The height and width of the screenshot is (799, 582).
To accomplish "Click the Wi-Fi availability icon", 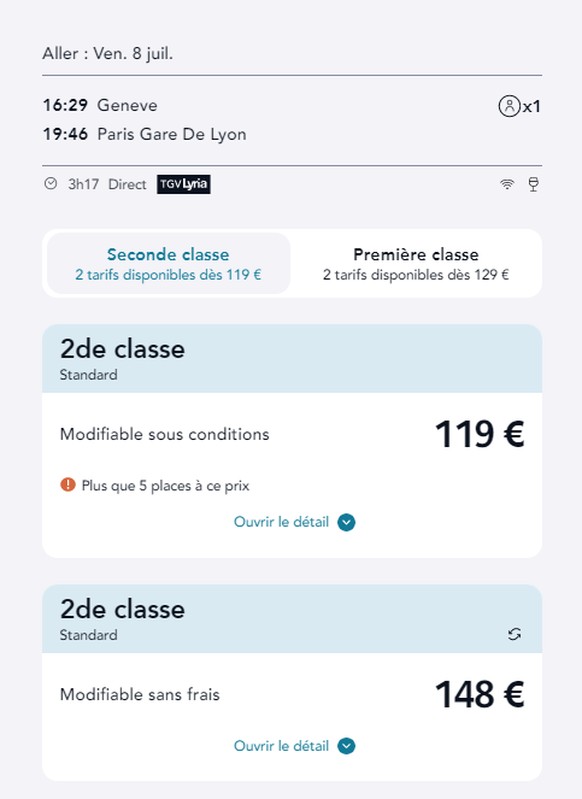I will [x=507, y=184].
